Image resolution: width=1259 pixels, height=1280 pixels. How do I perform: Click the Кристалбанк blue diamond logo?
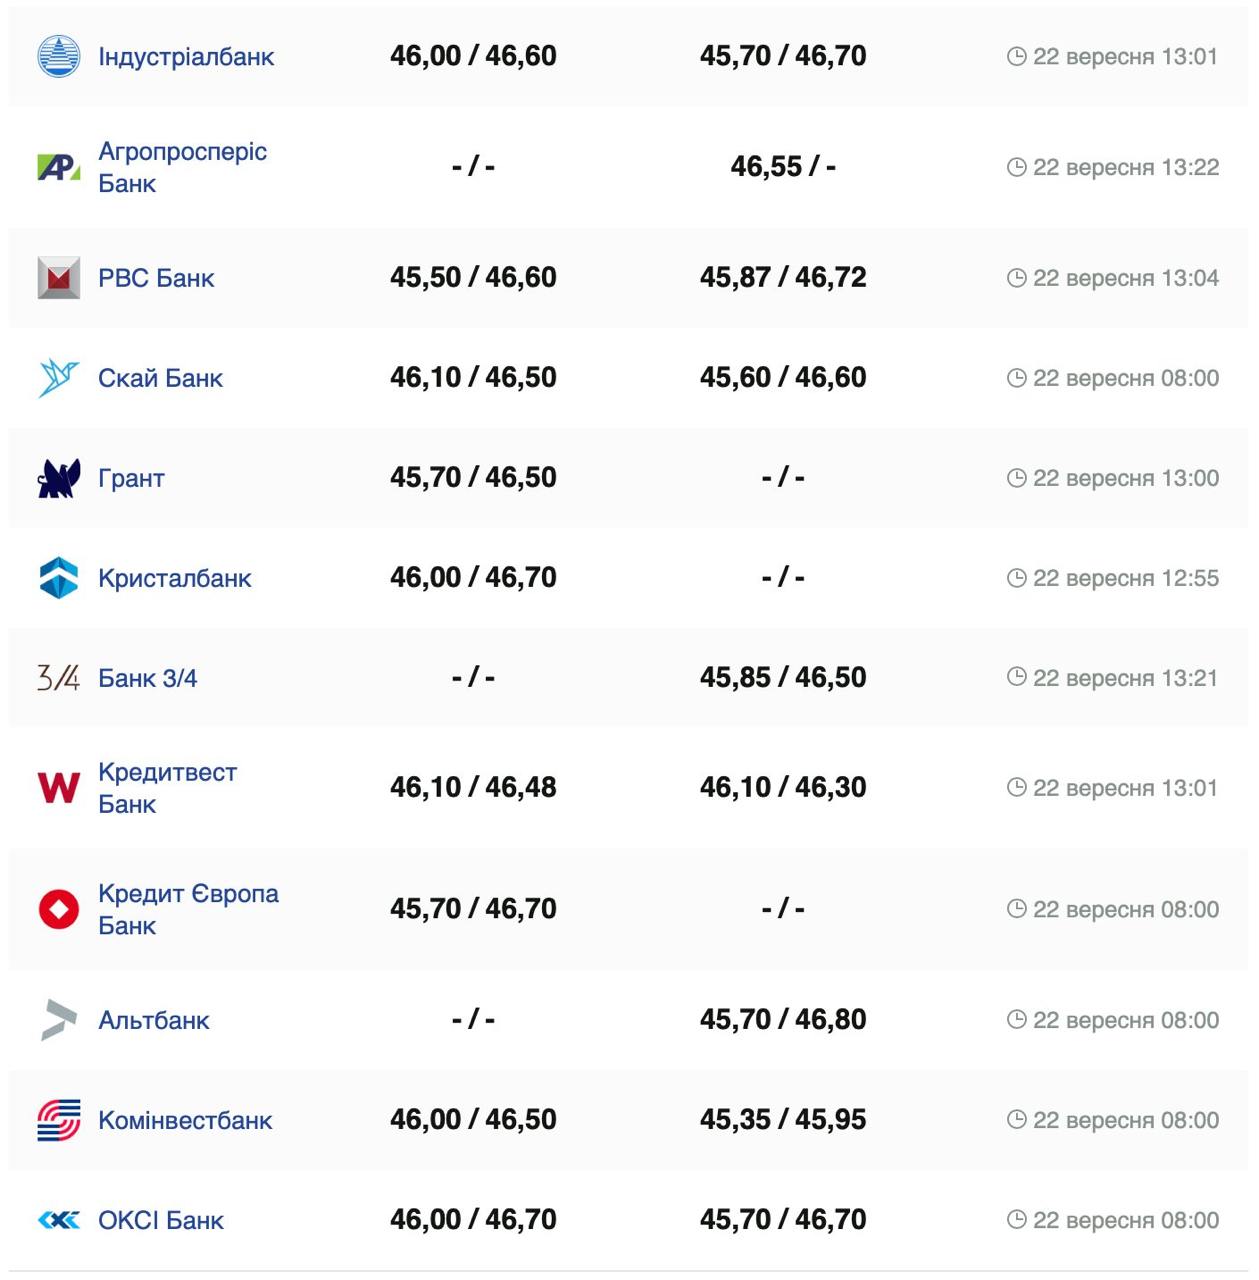point(58,578)
